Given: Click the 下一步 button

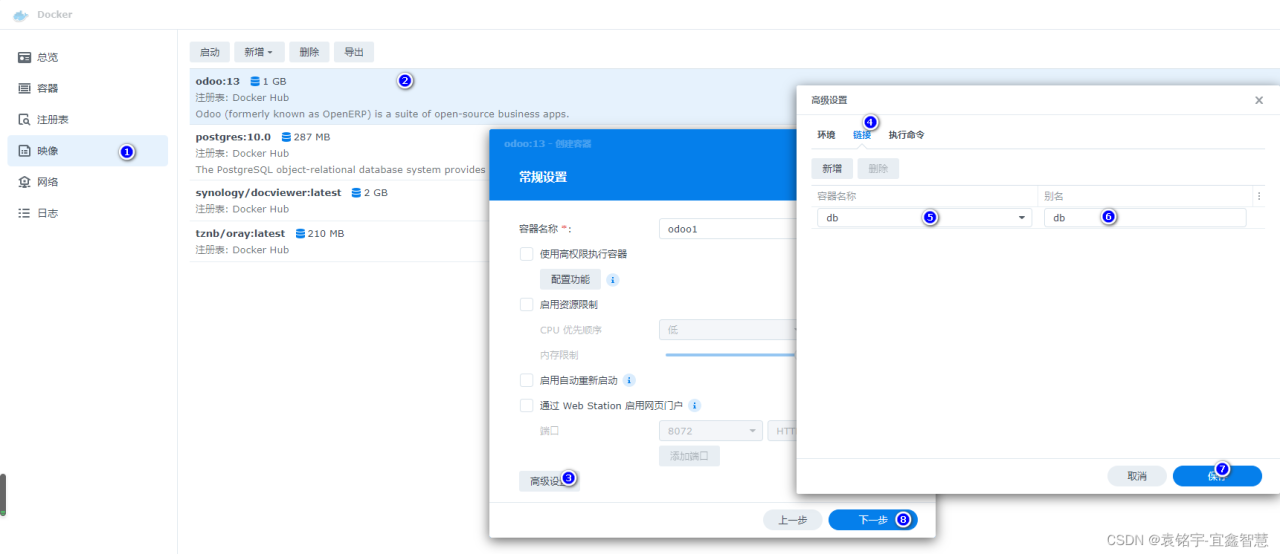Looking at the screenshot, I should (873, 520).
